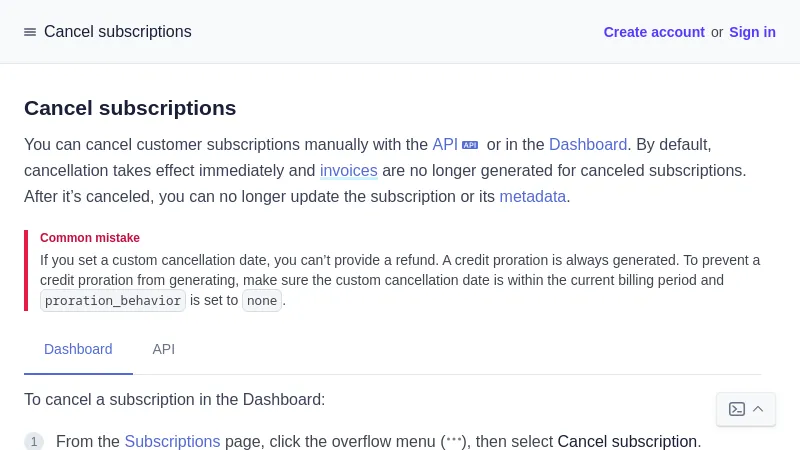Viewport: 800px width, 450px height.
Task: Click the Sign in link
Action: coord(752,32)
